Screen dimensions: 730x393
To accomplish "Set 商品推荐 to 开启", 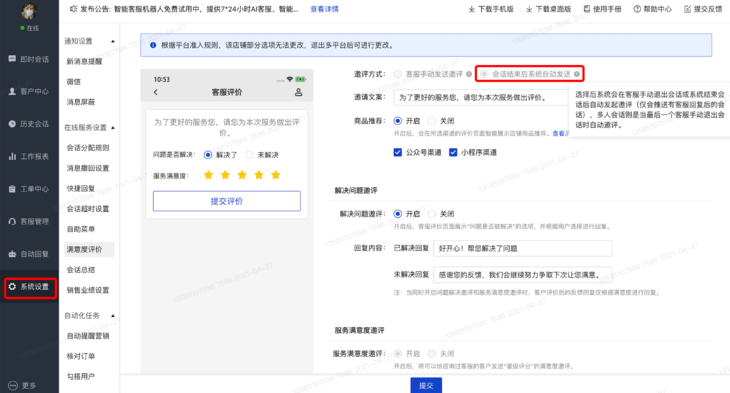I will (x=398, y=121).
